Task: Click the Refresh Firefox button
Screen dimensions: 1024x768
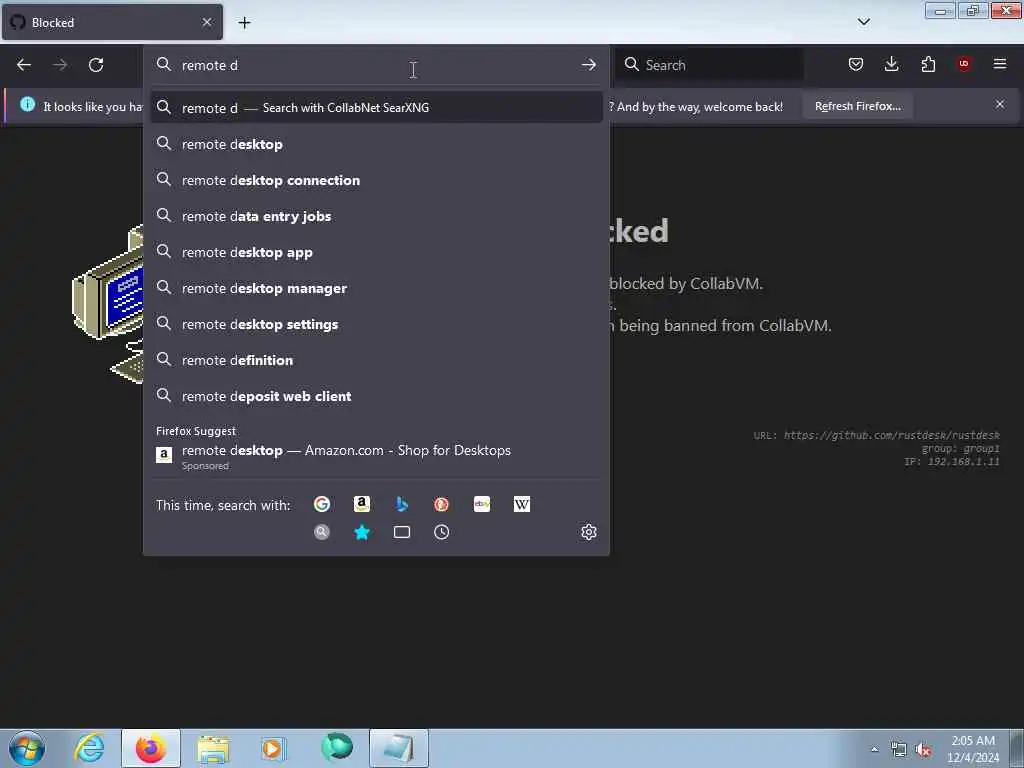Action: tap(857, 106)
